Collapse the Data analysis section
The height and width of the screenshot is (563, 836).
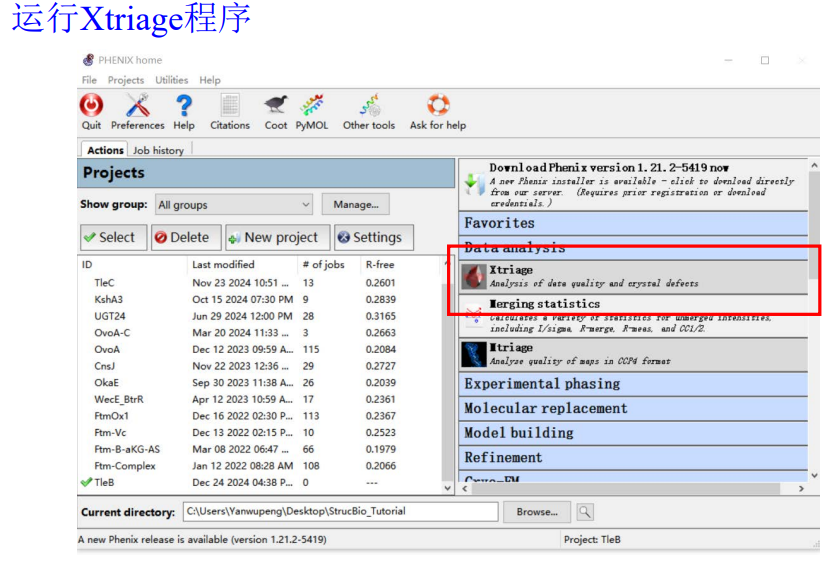point(633,247)
